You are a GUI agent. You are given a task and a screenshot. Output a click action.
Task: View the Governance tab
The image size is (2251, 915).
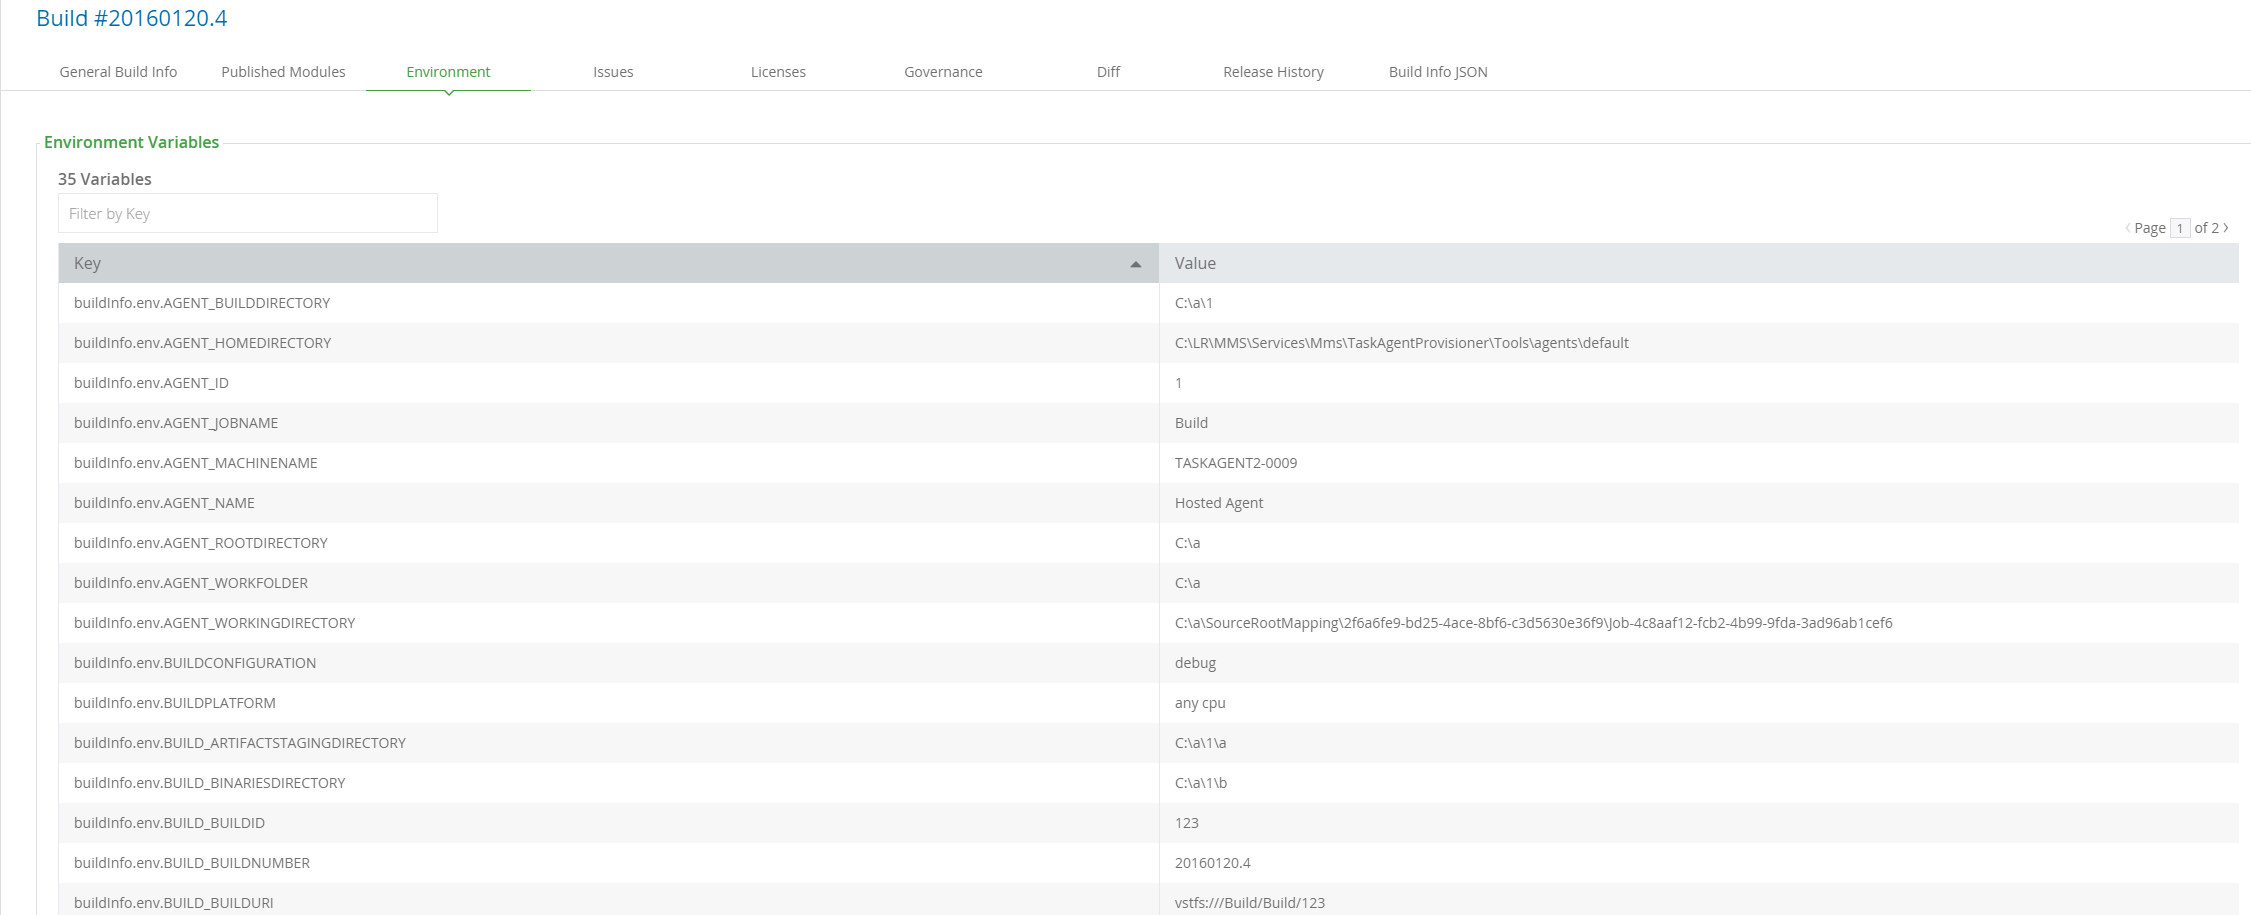[x=943, y=72]
